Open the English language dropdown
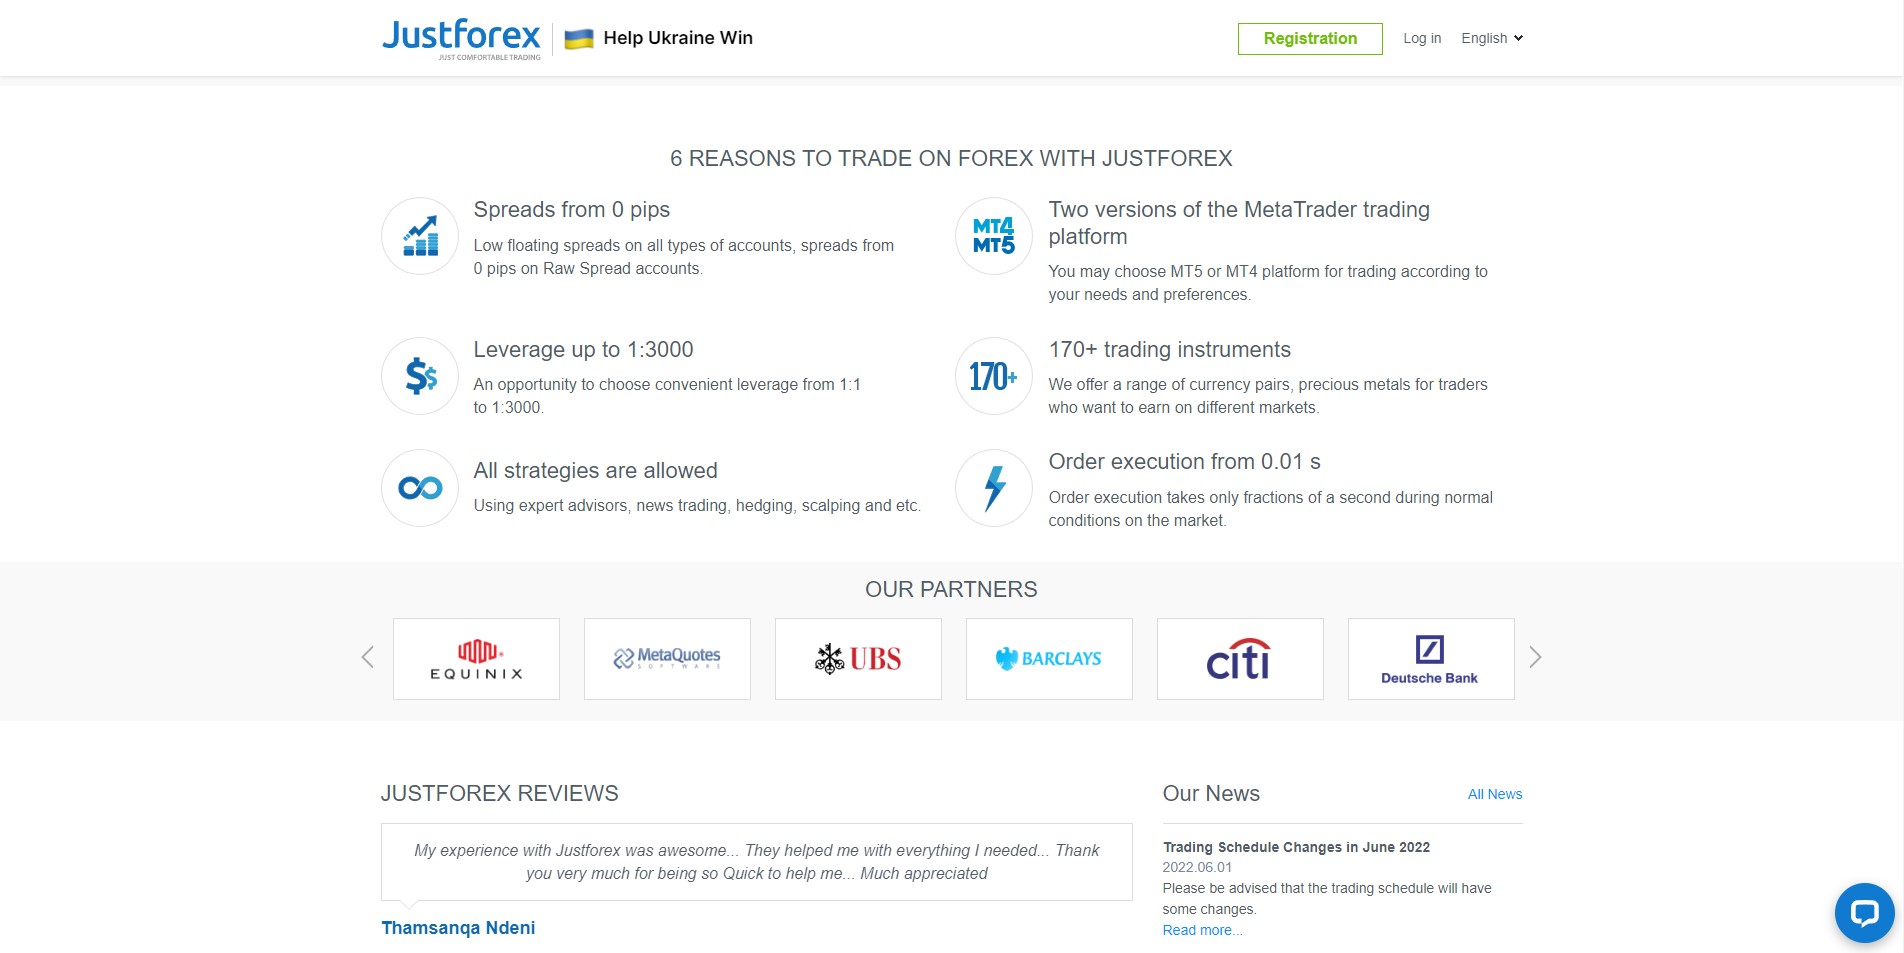This screenshot has width=1904, height=953. pos(1492,38)
